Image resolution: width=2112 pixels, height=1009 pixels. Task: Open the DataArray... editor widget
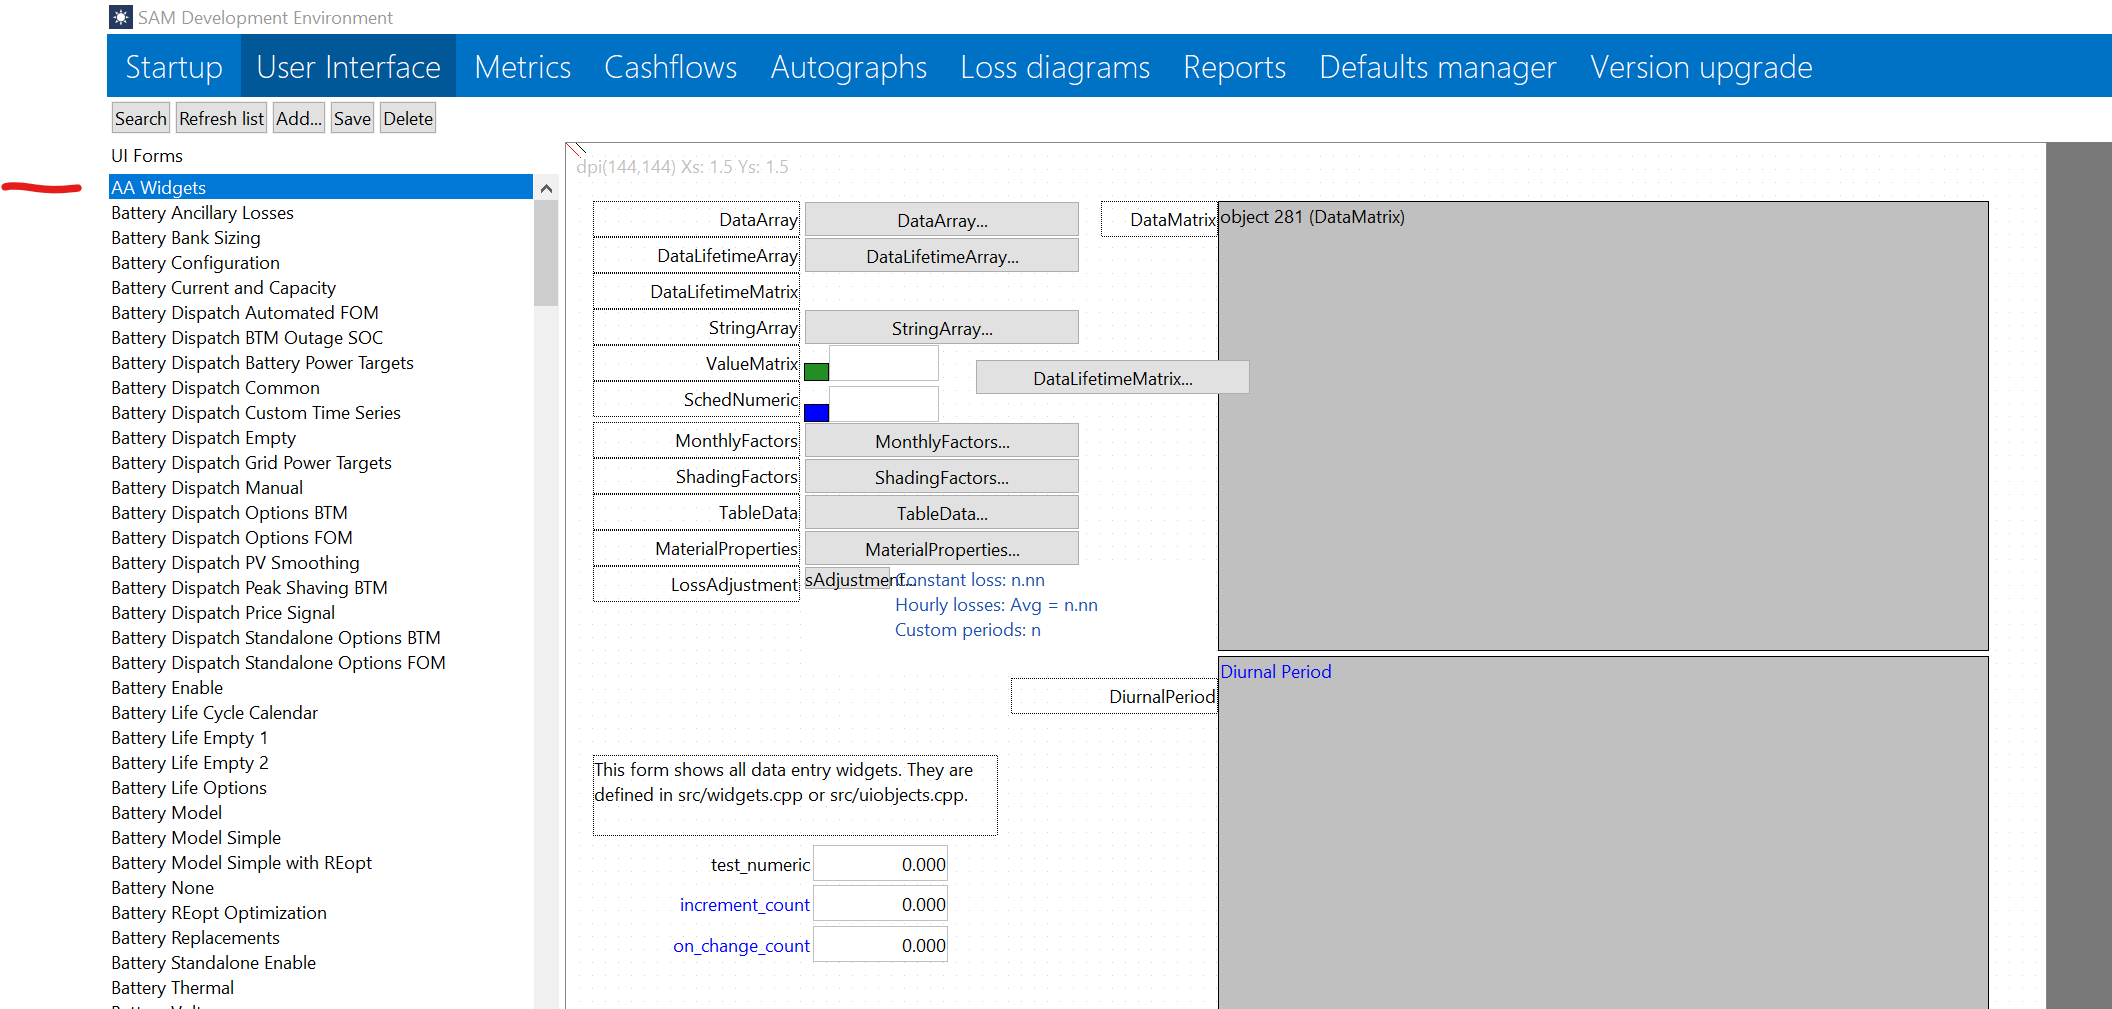point(940,219)
